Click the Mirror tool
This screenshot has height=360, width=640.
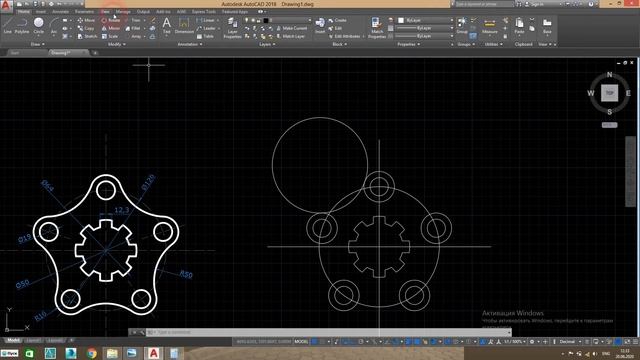pyautogui.click(x=111, y=28)
